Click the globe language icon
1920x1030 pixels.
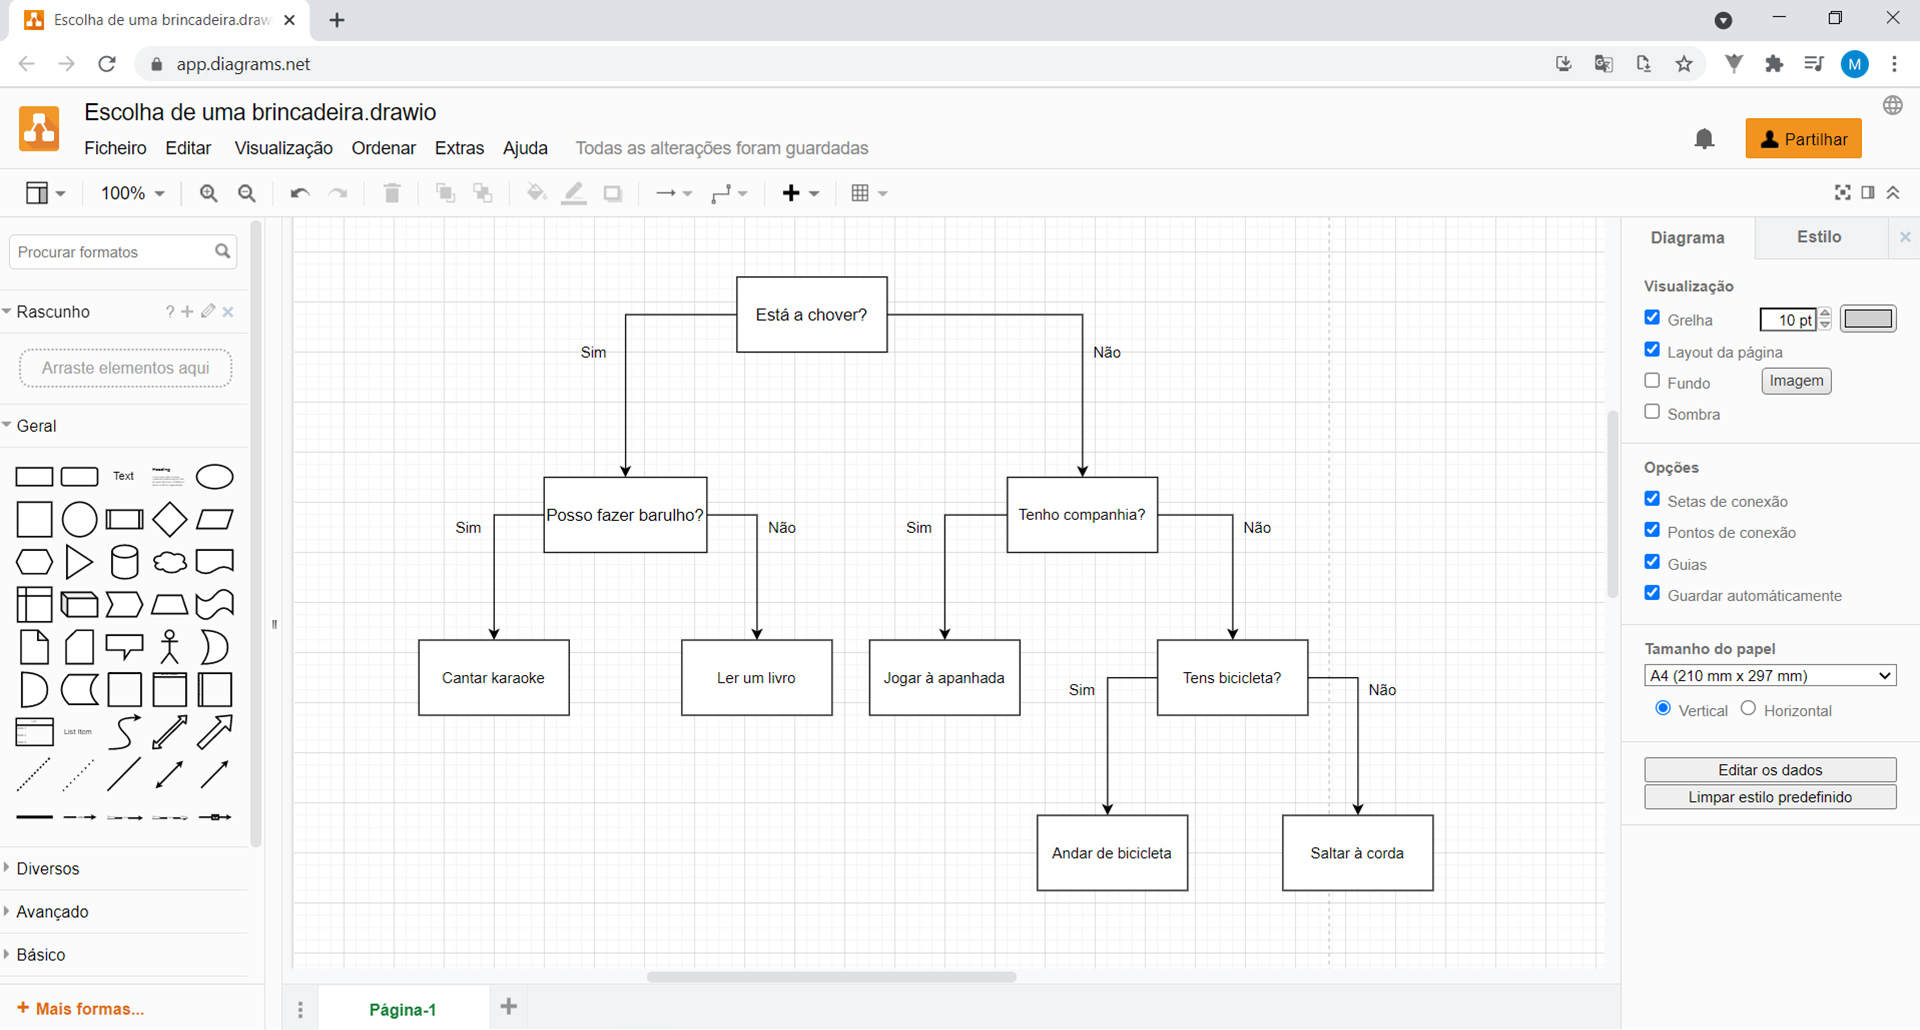pos(1893,106)
